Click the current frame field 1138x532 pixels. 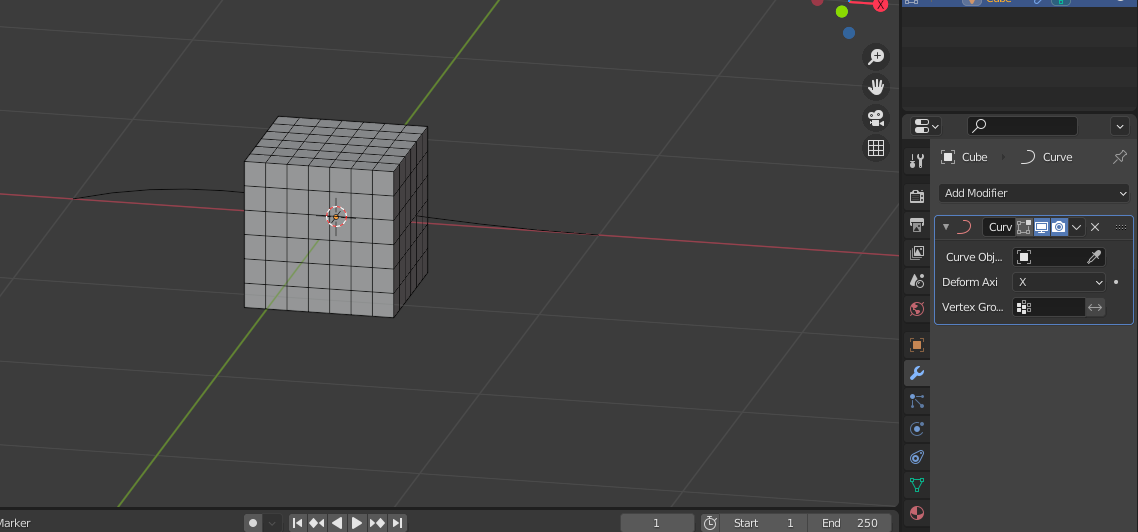pyautogui.click(x=657, y=523)
